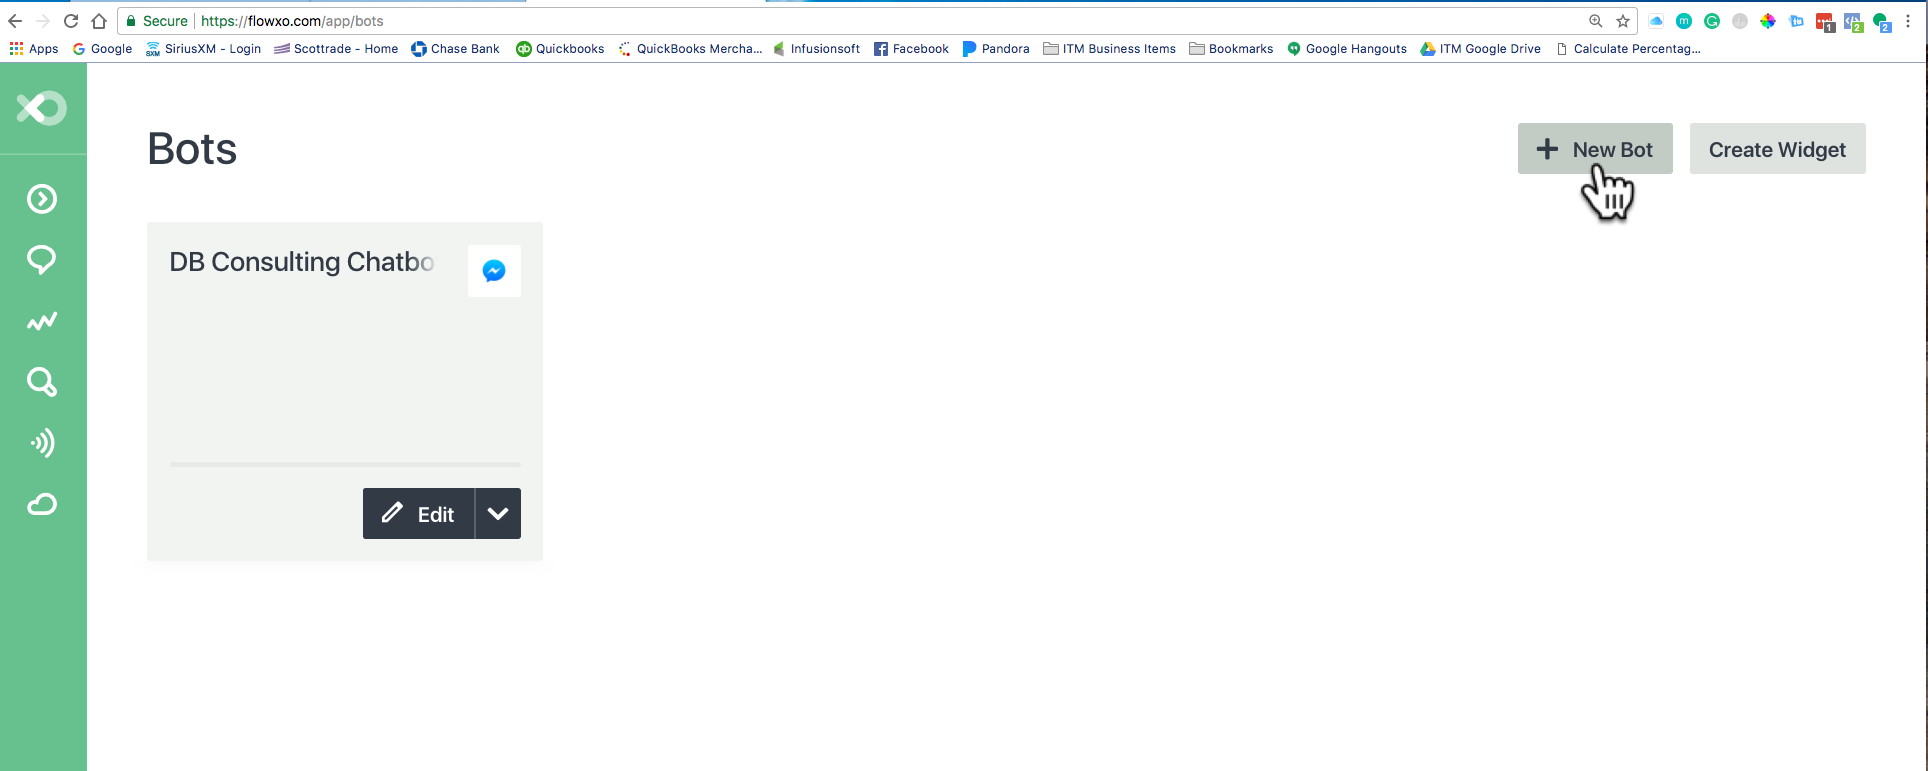Edit the DB Consulting Chatbot
Screen dimensions: 1928x771
(418, 514)
